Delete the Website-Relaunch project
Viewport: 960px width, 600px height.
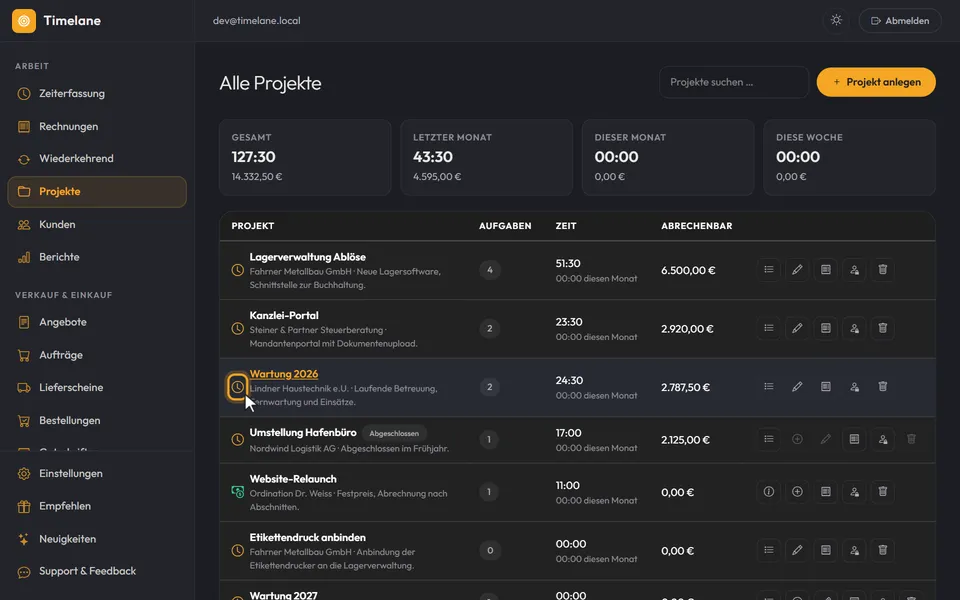point(883,492)
